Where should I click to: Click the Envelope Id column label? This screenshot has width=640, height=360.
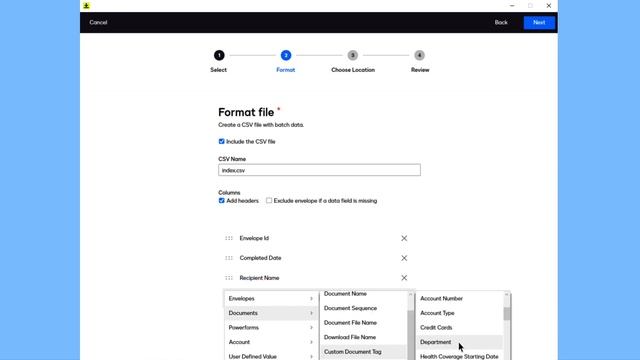254,238
